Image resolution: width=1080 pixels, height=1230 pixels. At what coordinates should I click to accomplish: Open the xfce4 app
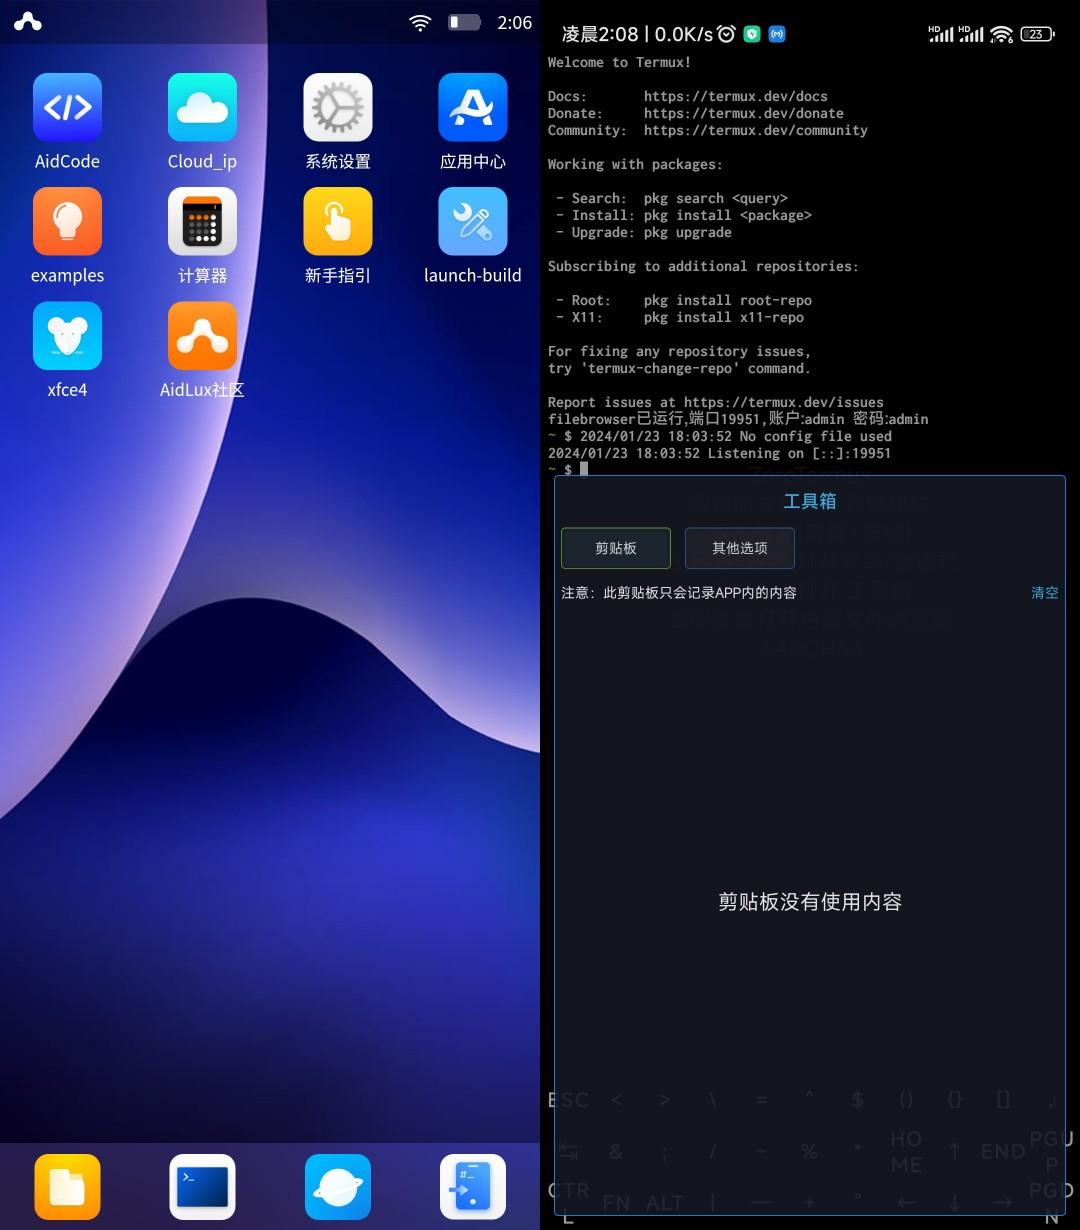(67, 336)
